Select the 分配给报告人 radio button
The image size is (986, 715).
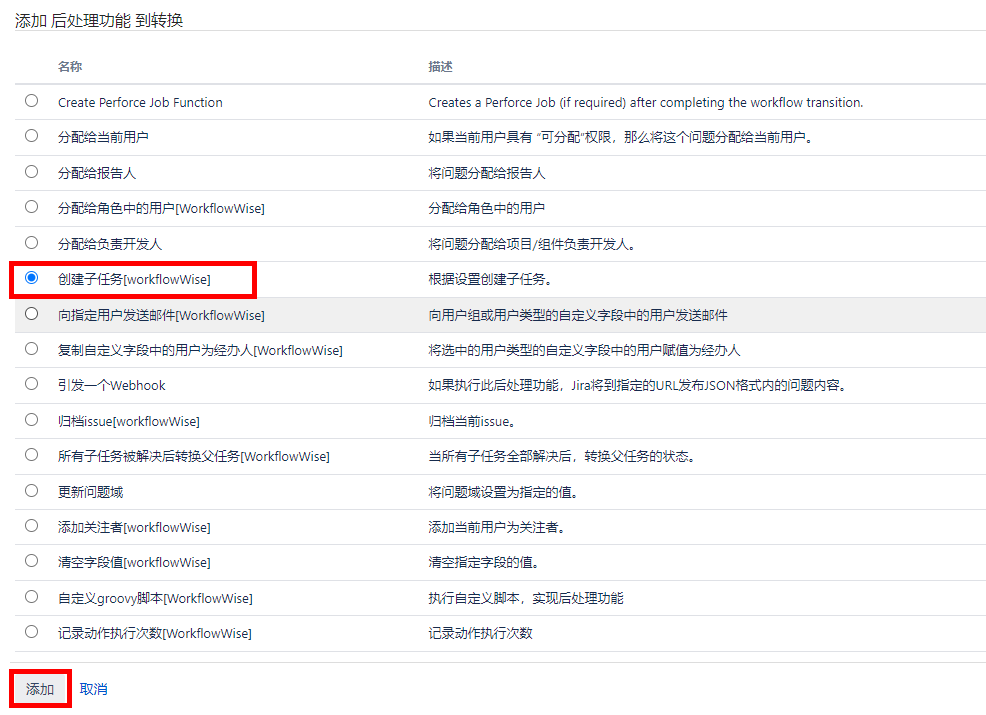click(32, 172)
